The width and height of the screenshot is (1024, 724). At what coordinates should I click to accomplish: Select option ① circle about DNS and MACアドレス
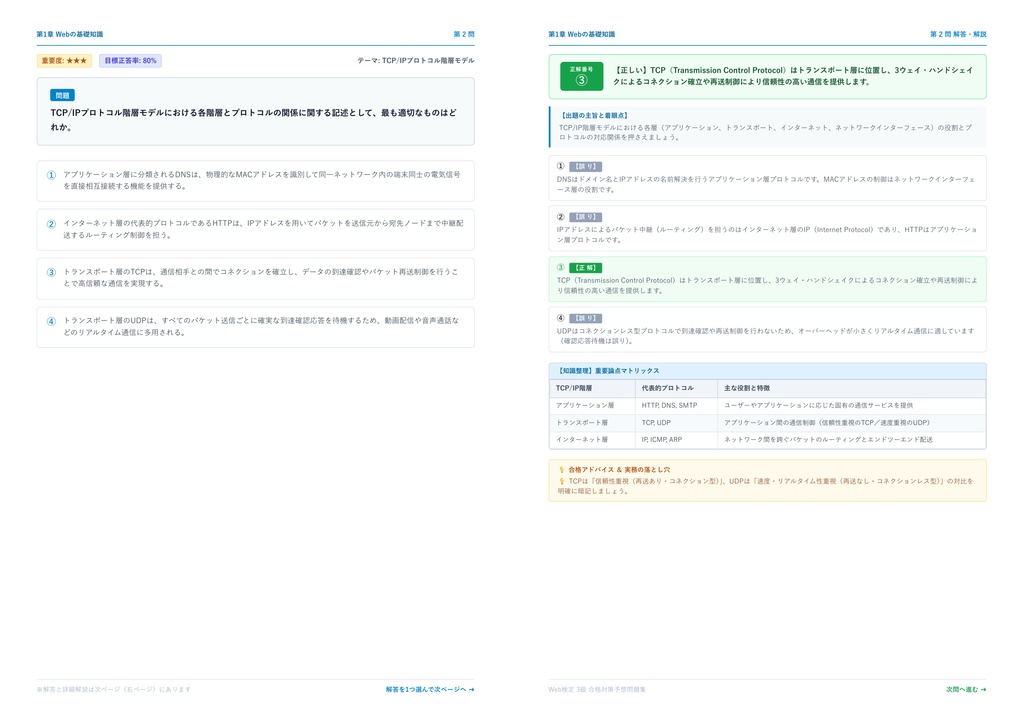pyautogui.click(x=51, y=175)
